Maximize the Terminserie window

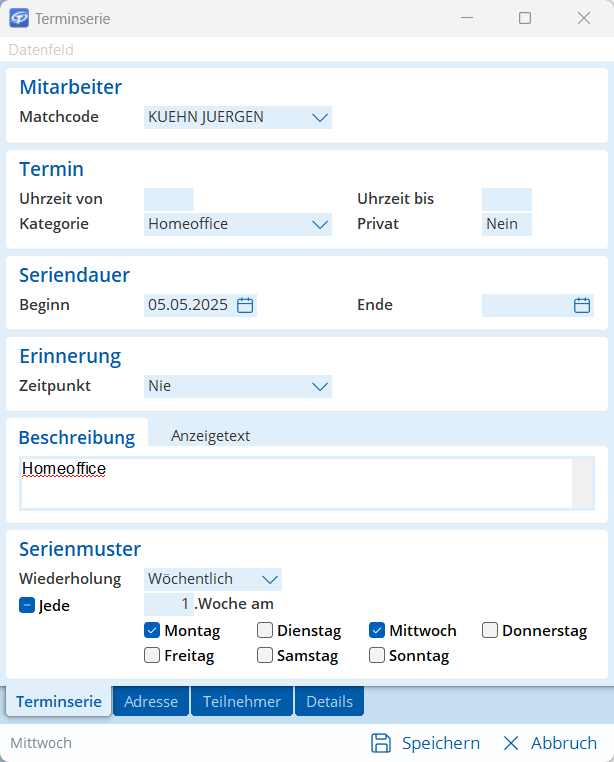point(525,18)
